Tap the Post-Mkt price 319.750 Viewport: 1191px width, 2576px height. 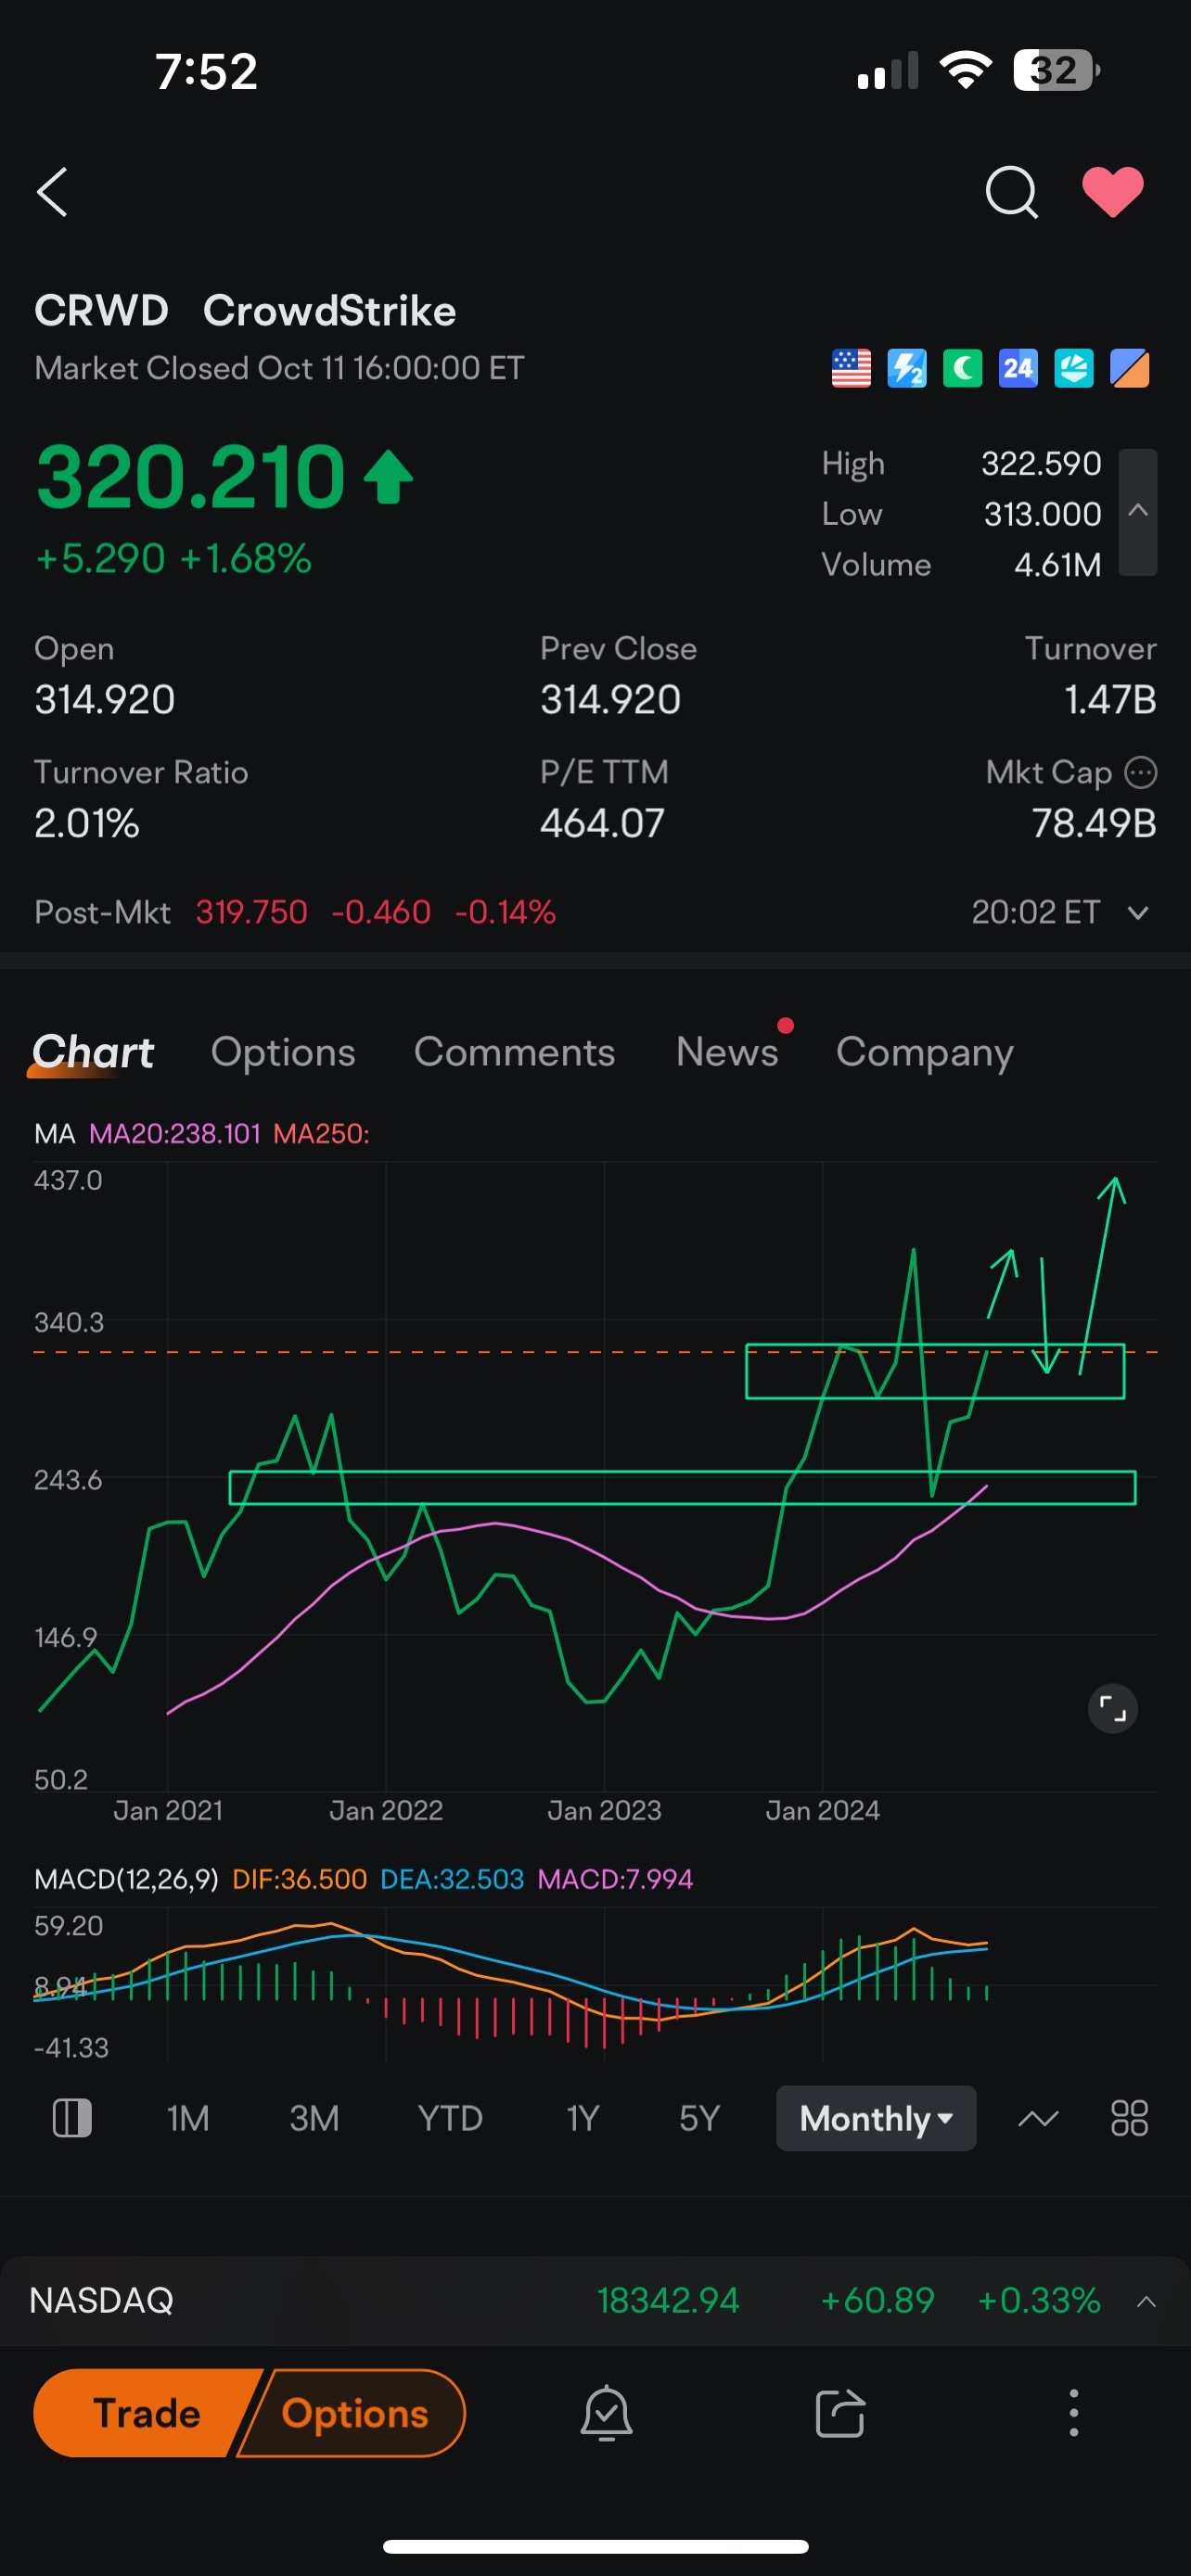[x=251, y=912]
